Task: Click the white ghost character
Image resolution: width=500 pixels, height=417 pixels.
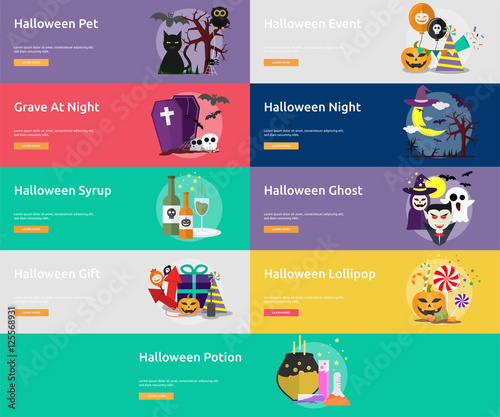Action: [x=459, y=204]
